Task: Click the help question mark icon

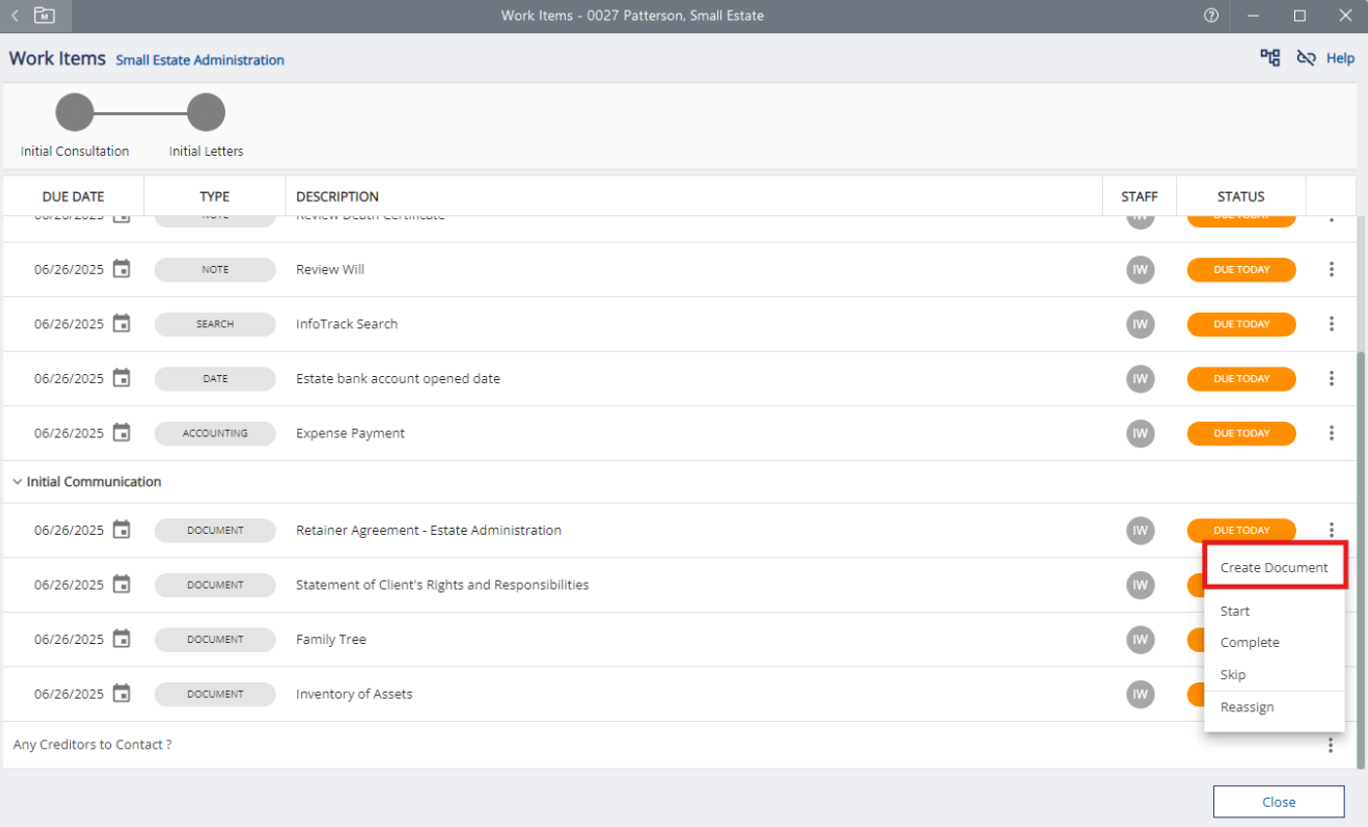Action: coord(1211,16)
